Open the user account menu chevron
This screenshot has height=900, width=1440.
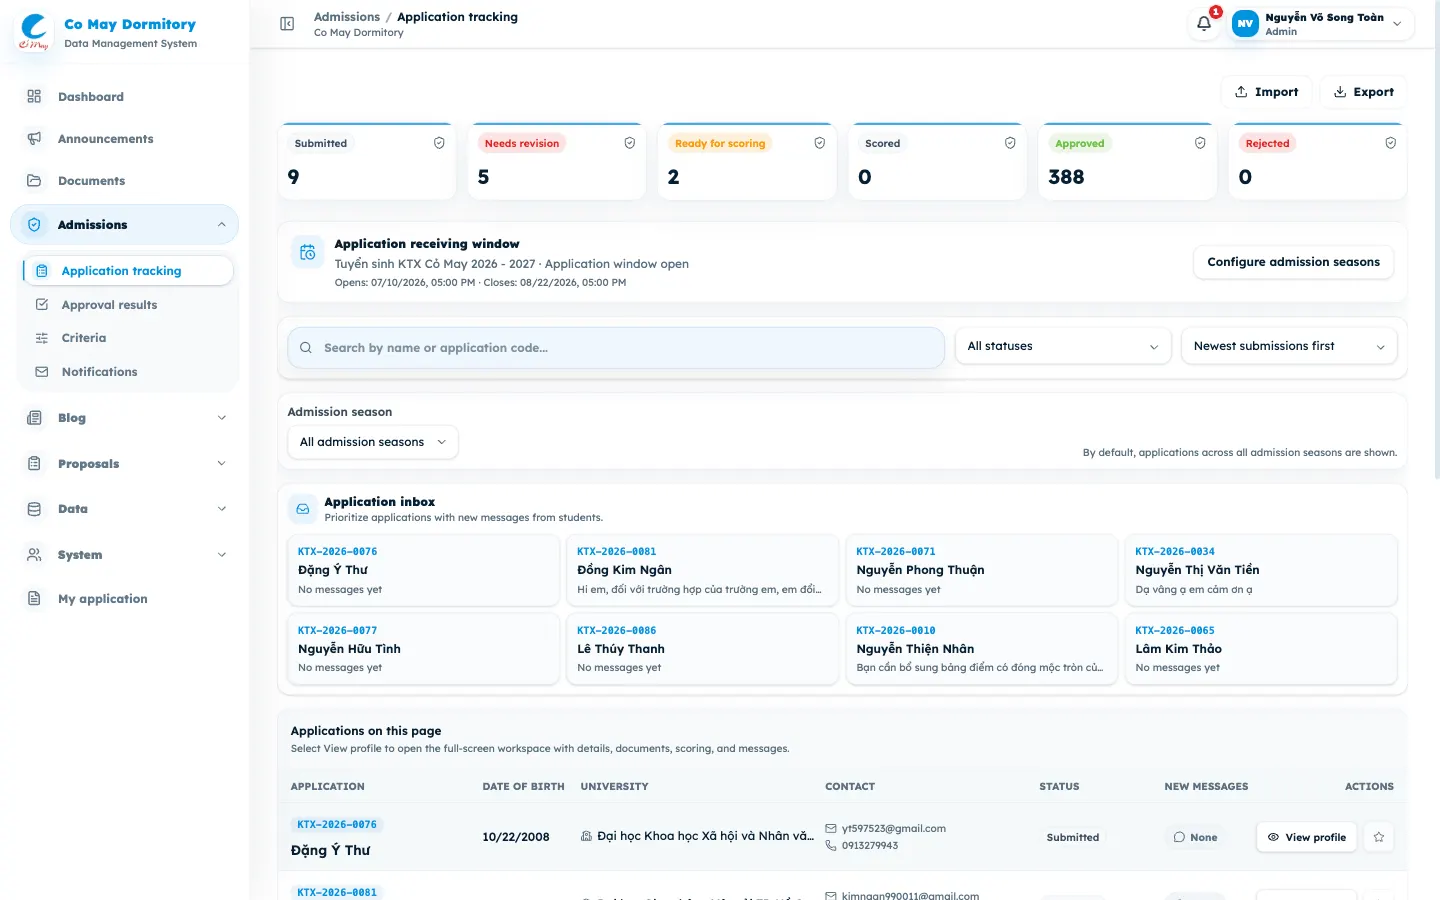coord(1397,24)
